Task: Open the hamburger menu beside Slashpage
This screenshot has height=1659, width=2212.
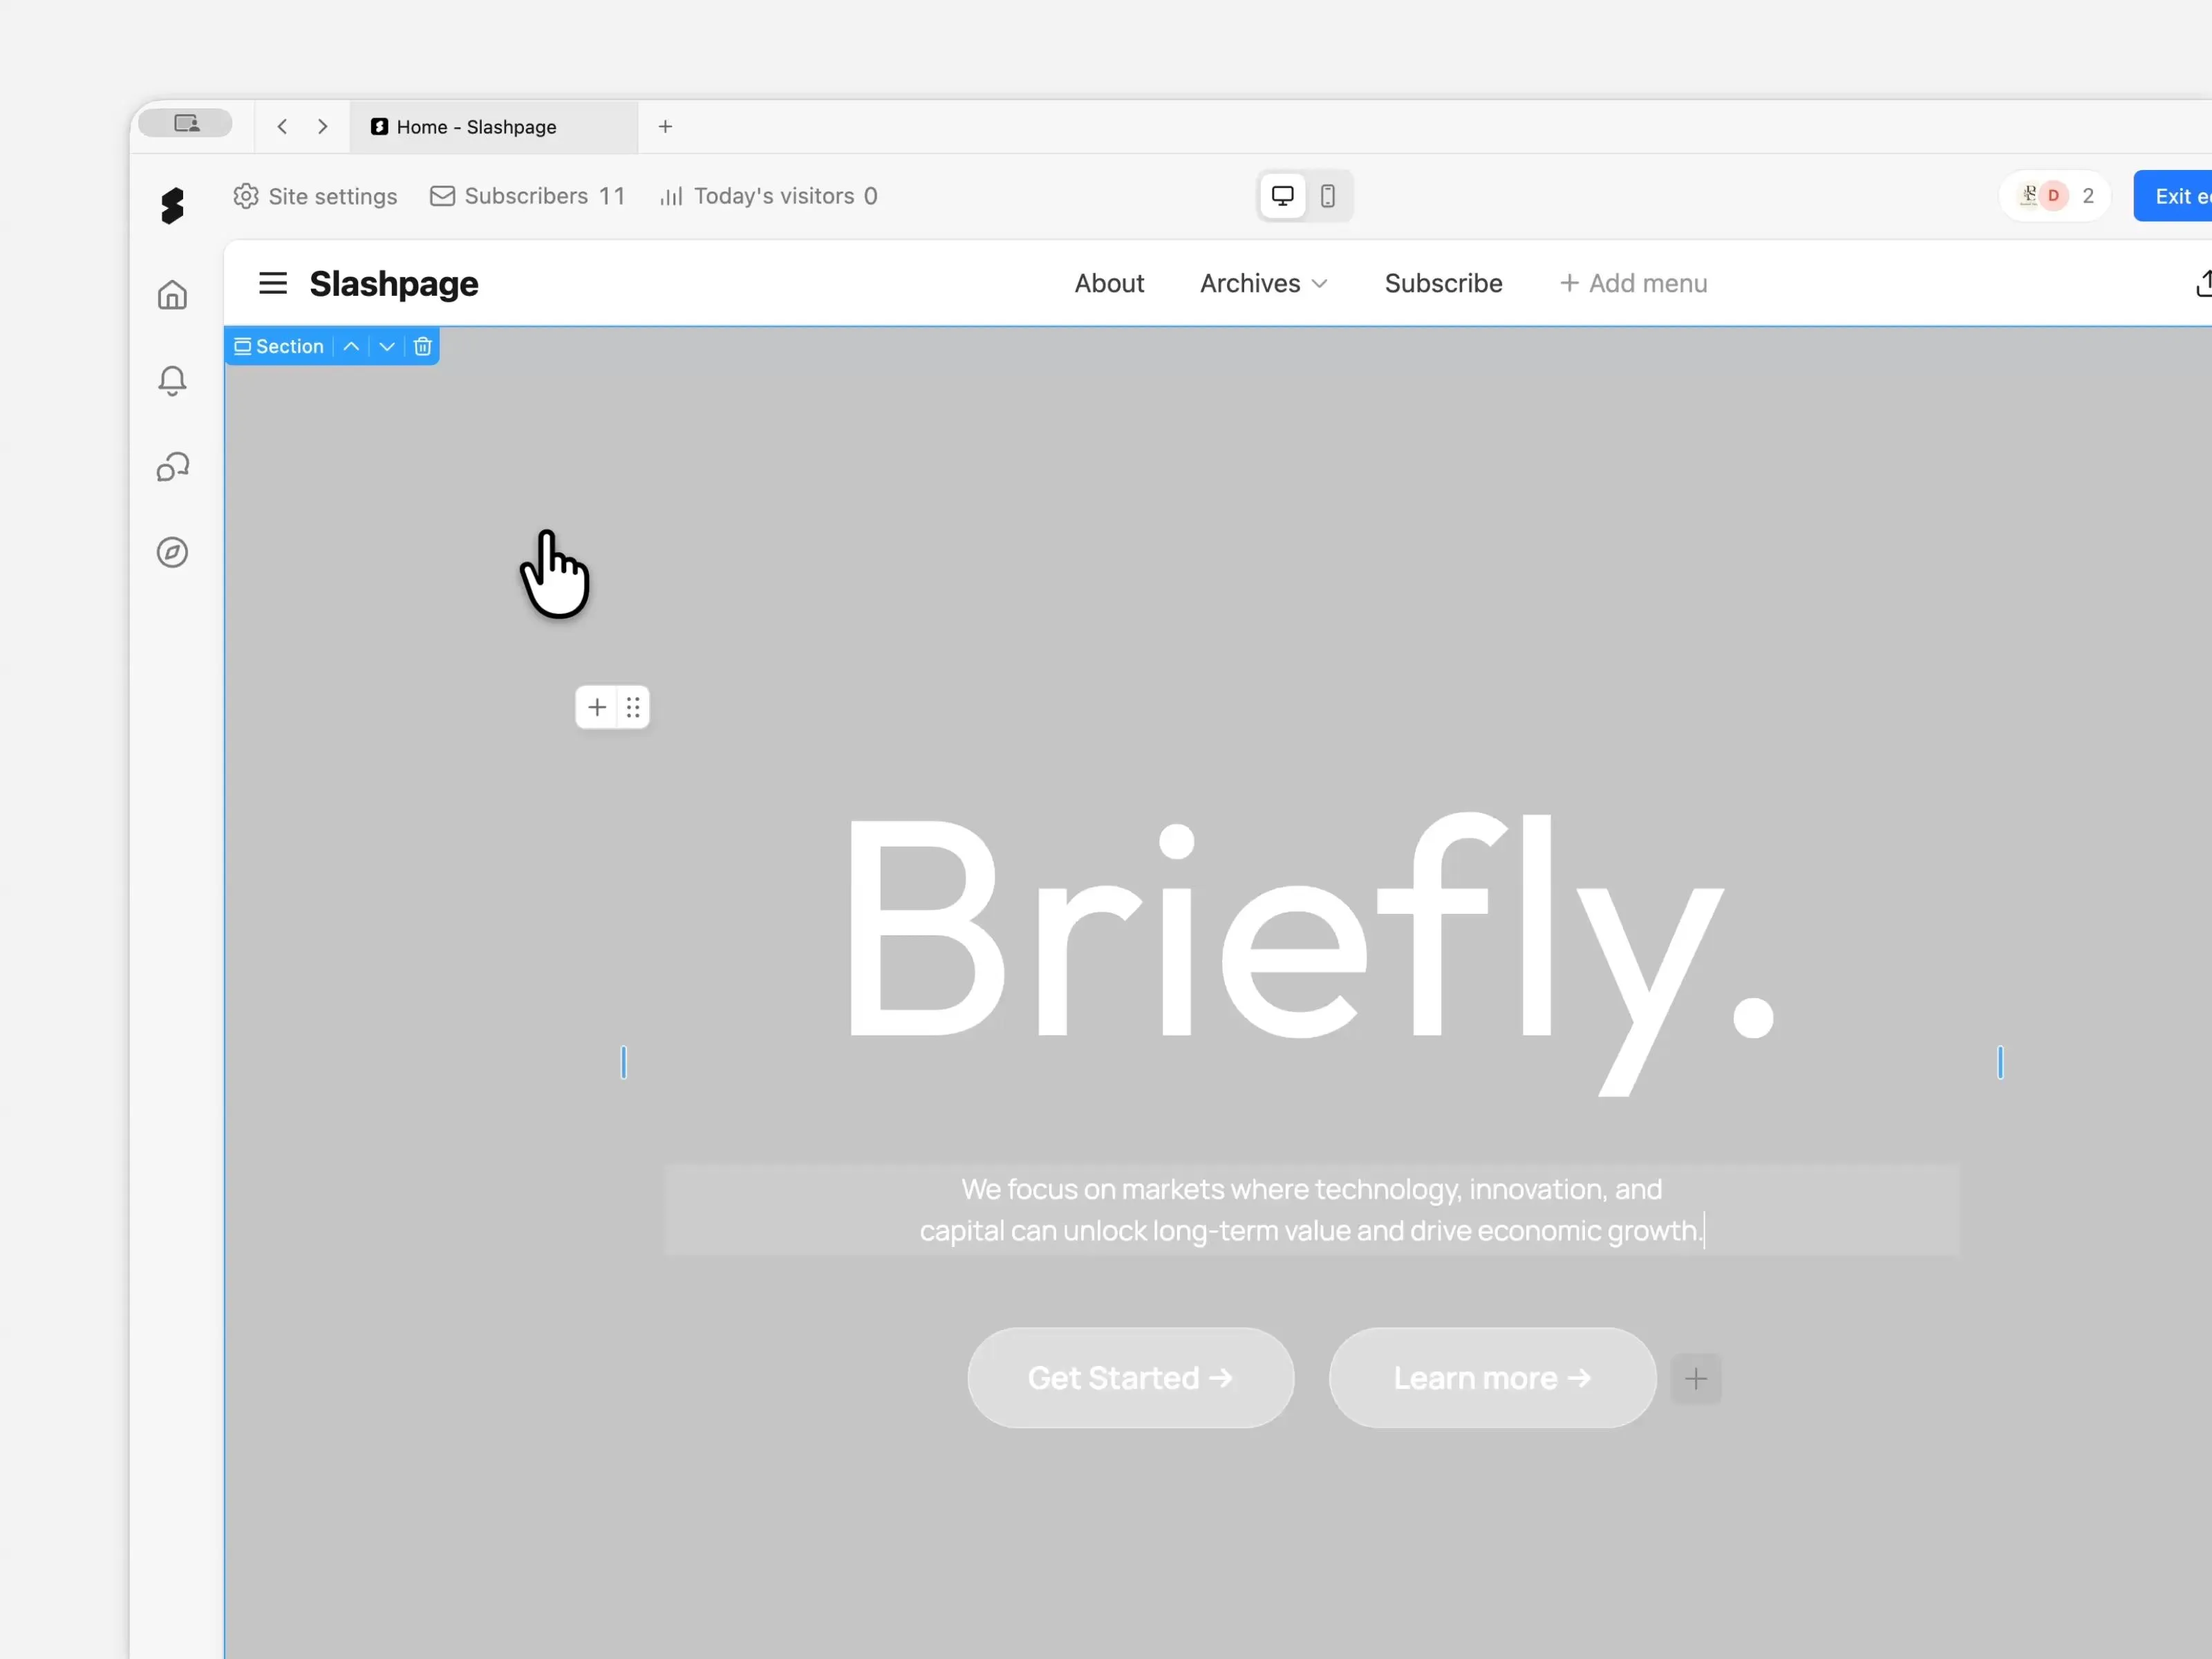Action: (273, 284)
